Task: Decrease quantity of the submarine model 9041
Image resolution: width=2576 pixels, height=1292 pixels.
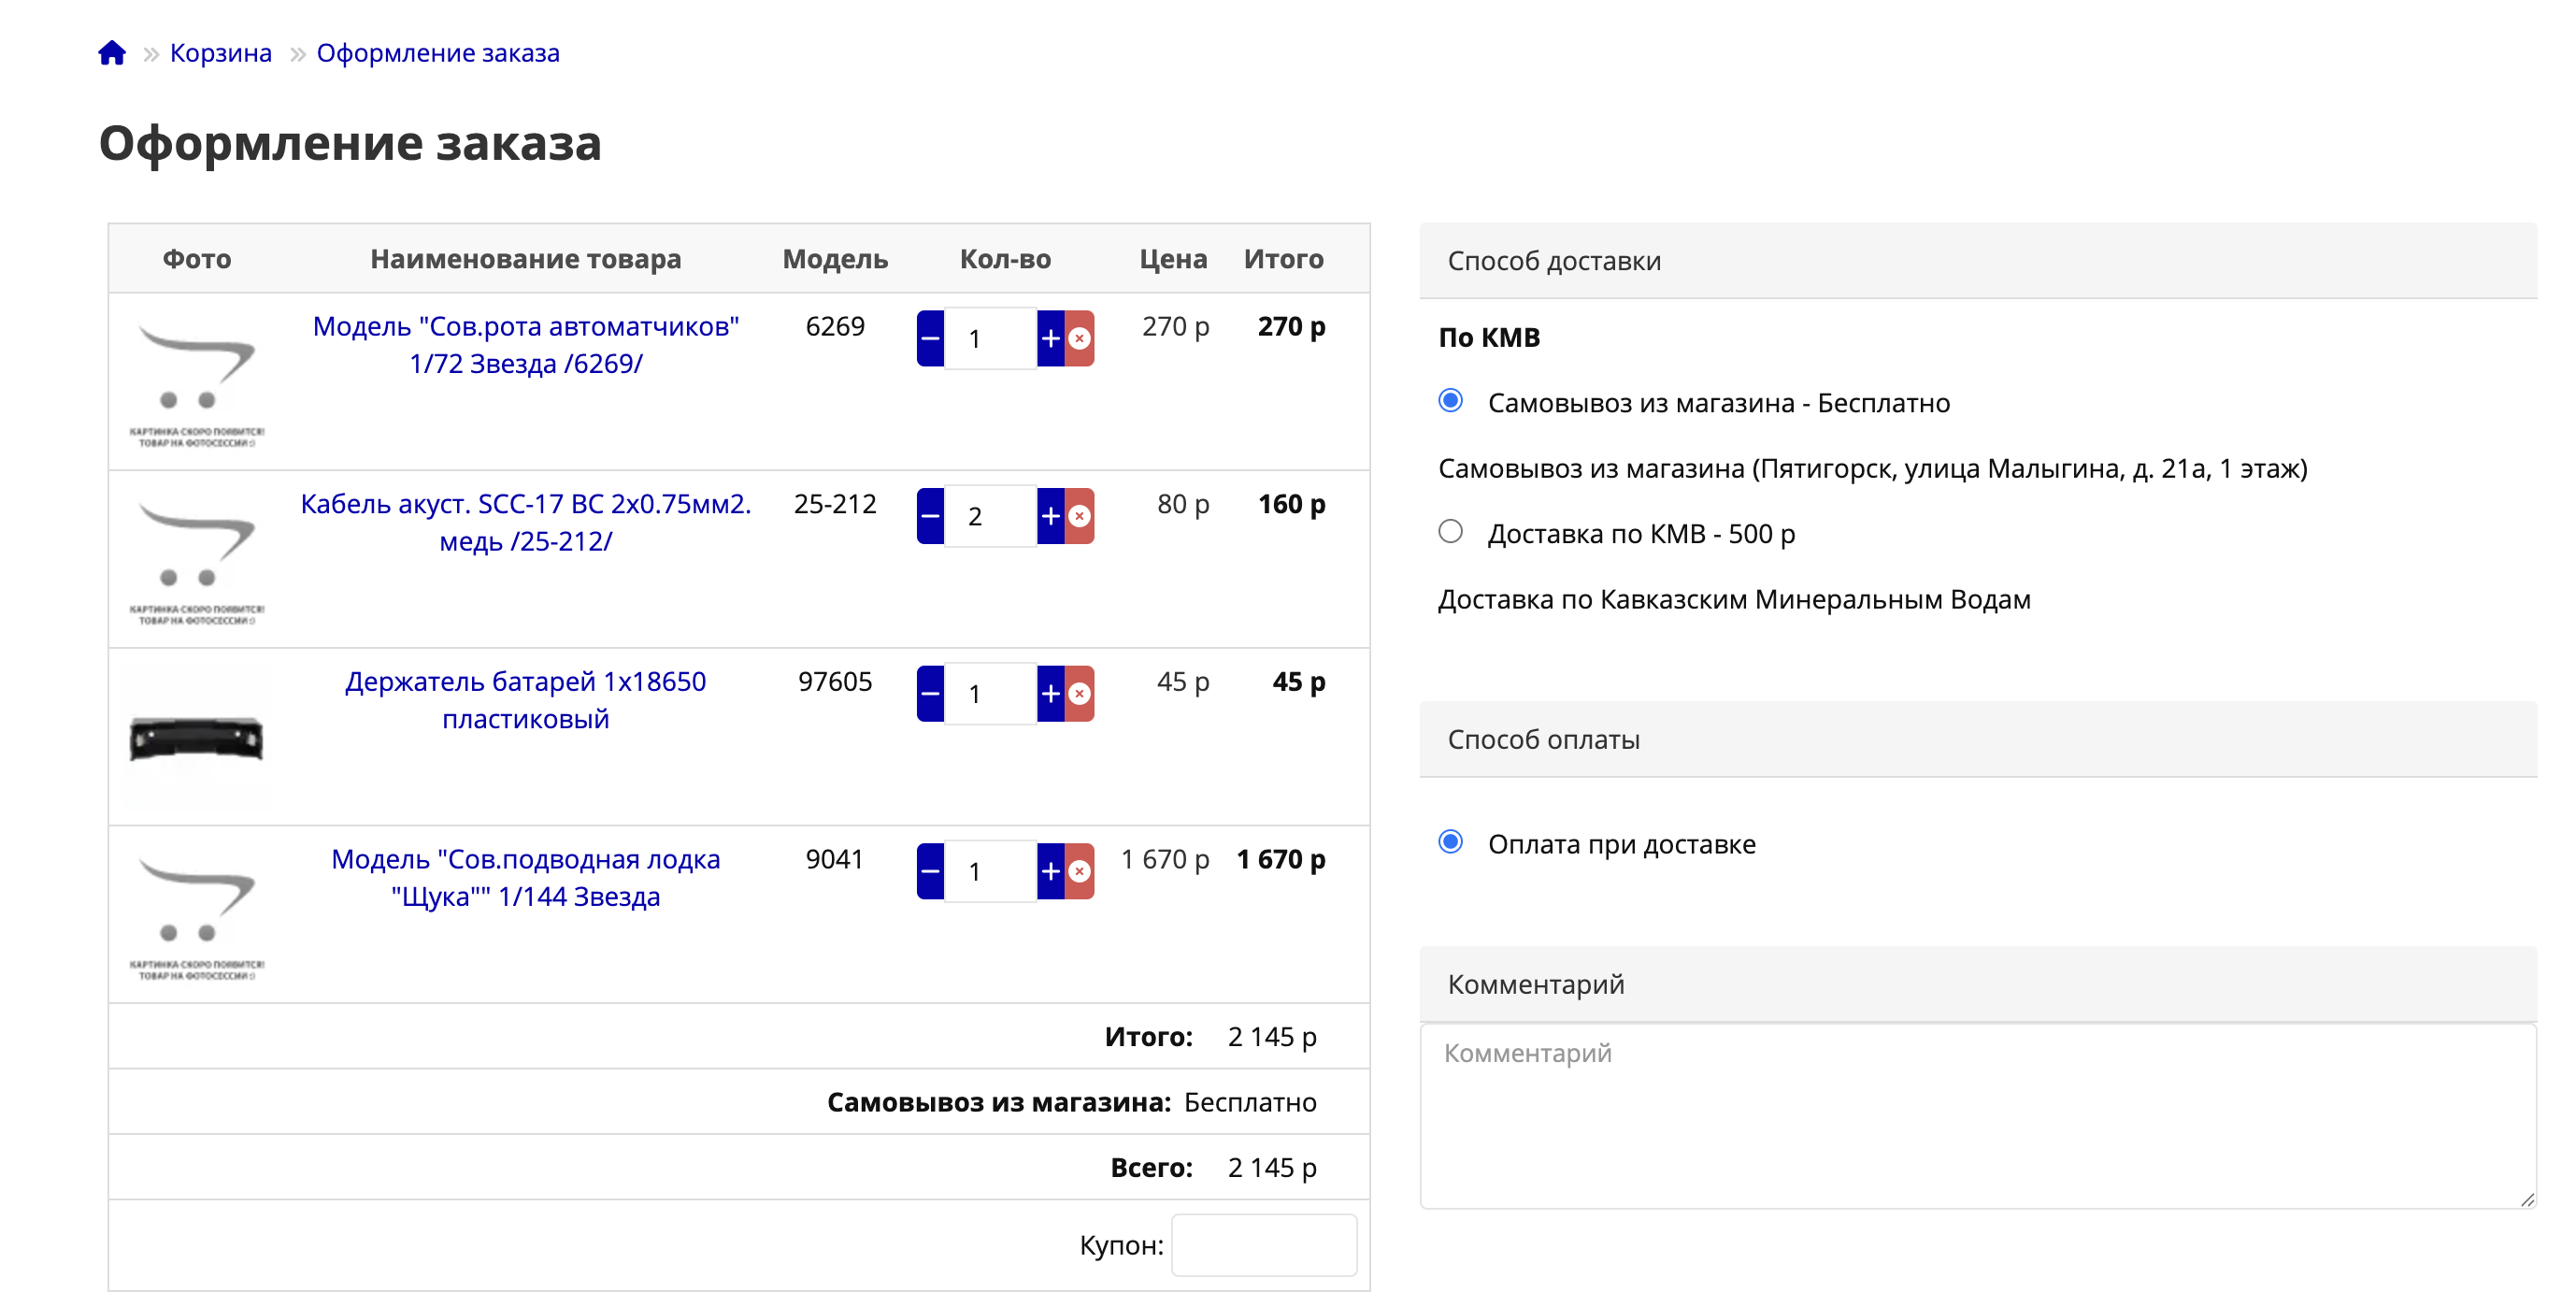Action: [x=930, y=871]
